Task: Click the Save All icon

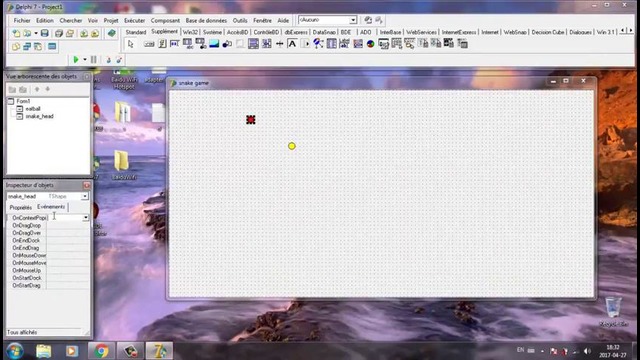Action: (x=59, y=33)
